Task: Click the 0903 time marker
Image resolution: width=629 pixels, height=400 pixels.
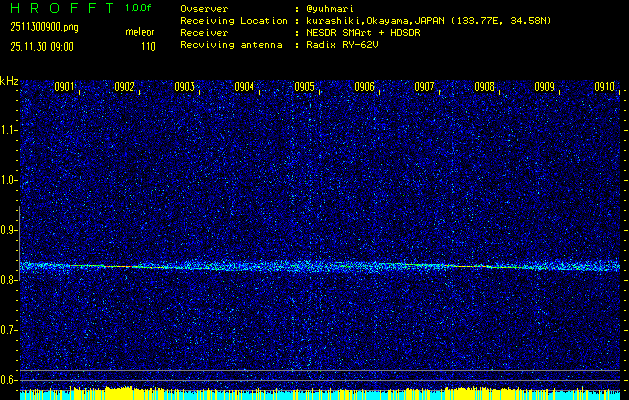Action: pos(185,87)
